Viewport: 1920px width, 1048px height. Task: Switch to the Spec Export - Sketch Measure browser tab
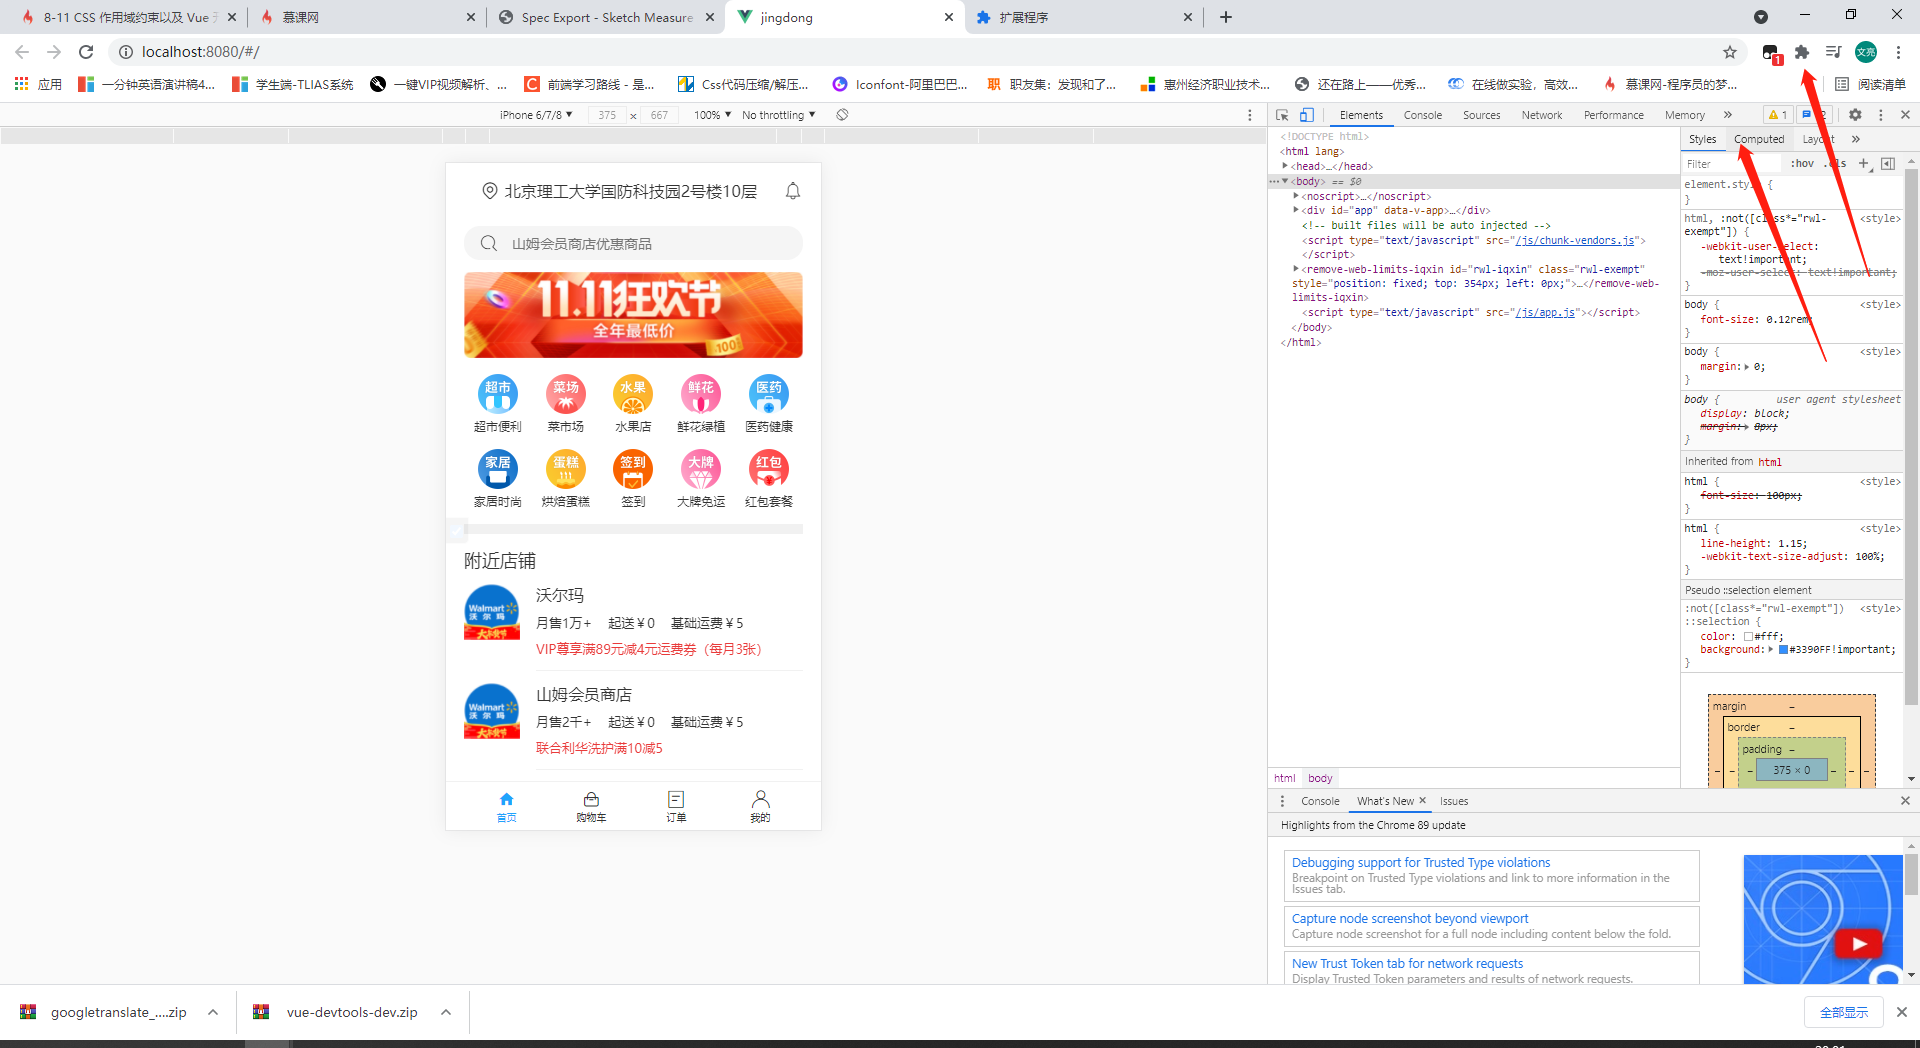tap(606, 17)
